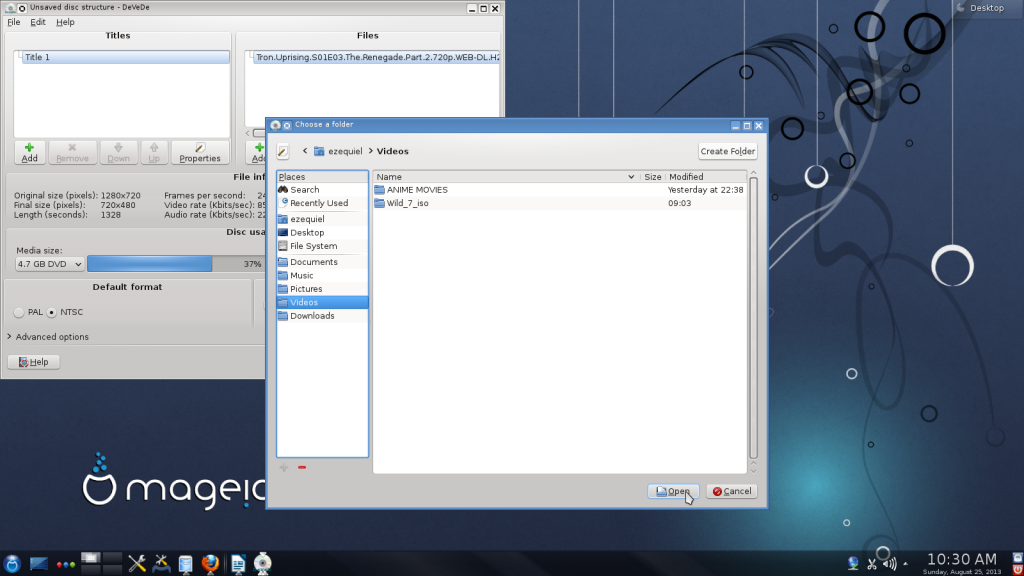Click the Open button in dialog
The width and height of the screenshot is (1024, 576).
click(673, 491)
